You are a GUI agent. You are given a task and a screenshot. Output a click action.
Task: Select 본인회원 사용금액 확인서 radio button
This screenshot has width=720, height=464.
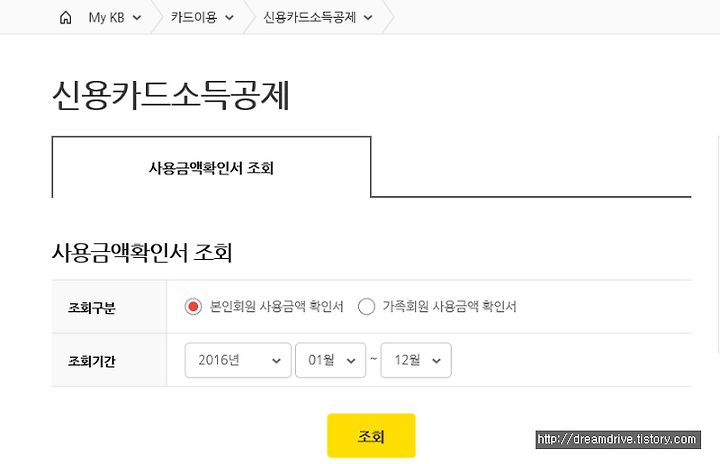click(x=193, y=306)
